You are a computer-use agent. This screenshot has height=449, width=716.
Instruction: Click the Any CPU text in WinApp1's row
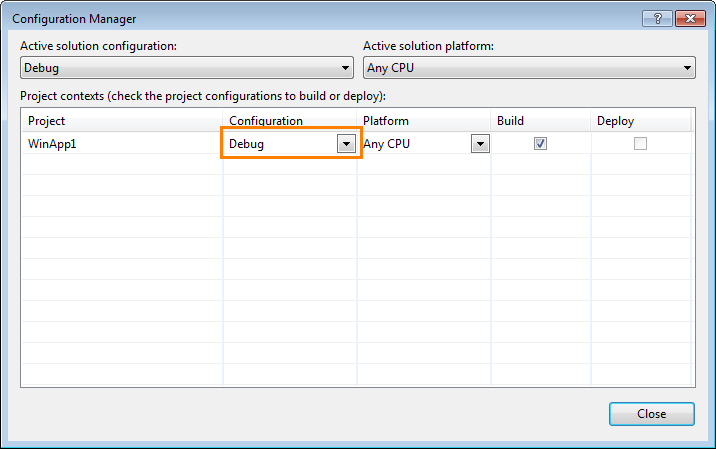point(386,144)
